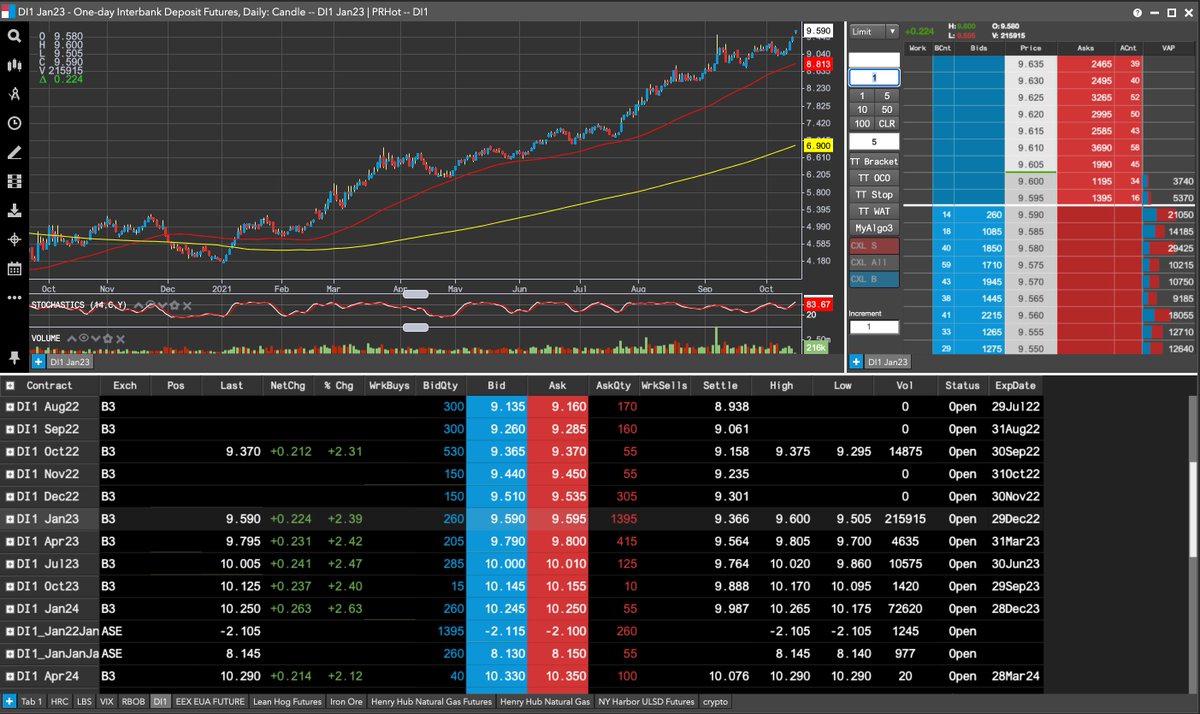Expand the DI1 Sep22 contract row
Screen dimensions: 1200x714
(10, 429)
